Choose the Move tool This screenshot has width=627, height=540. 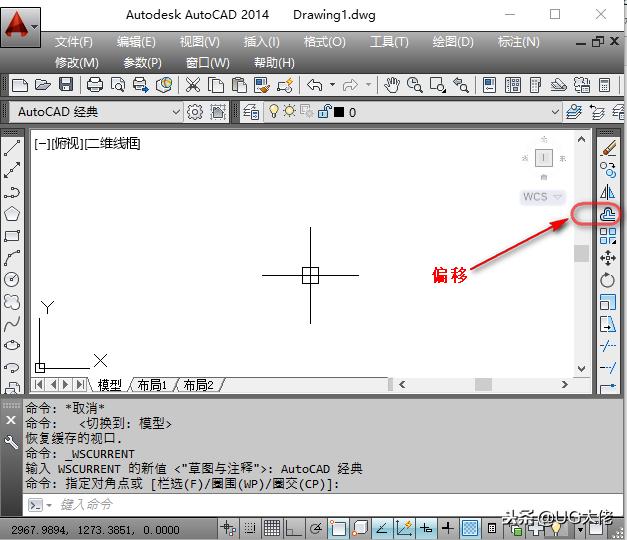(x=607, y=258)
